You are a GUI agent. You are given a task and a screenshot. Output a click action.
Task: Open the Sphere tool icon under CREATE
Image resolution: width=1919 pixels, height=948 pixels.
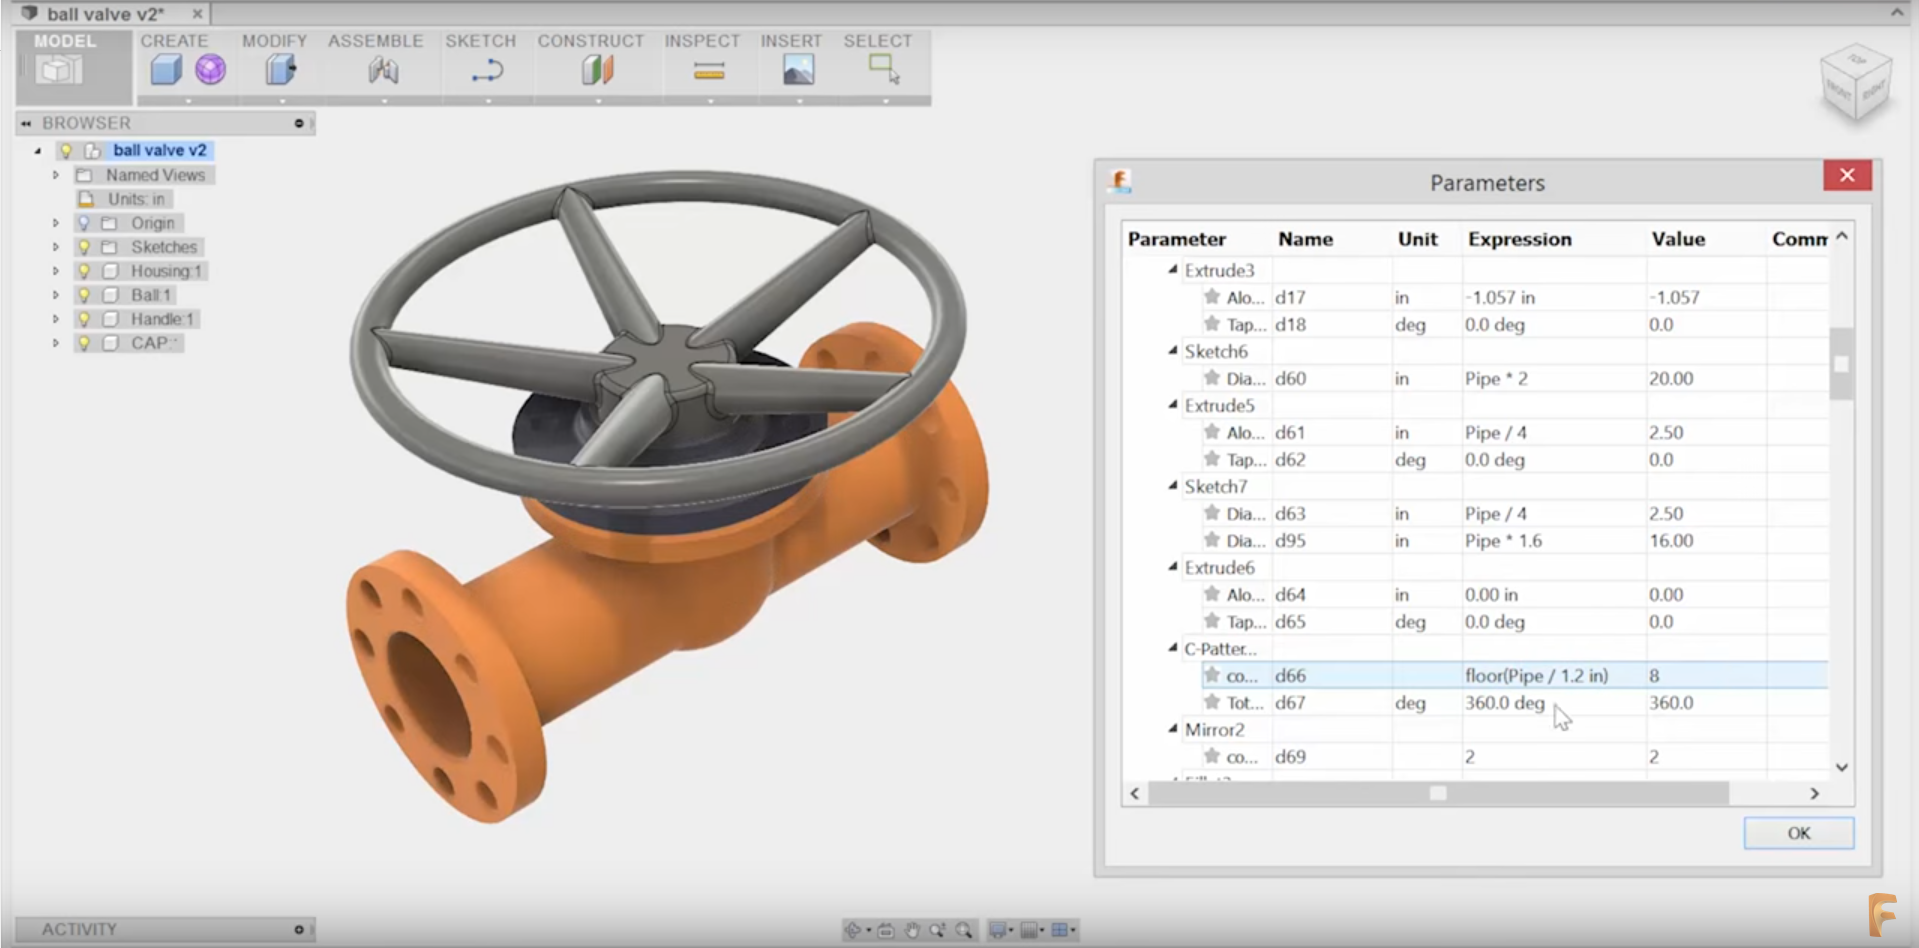click(x=210, y=68)
